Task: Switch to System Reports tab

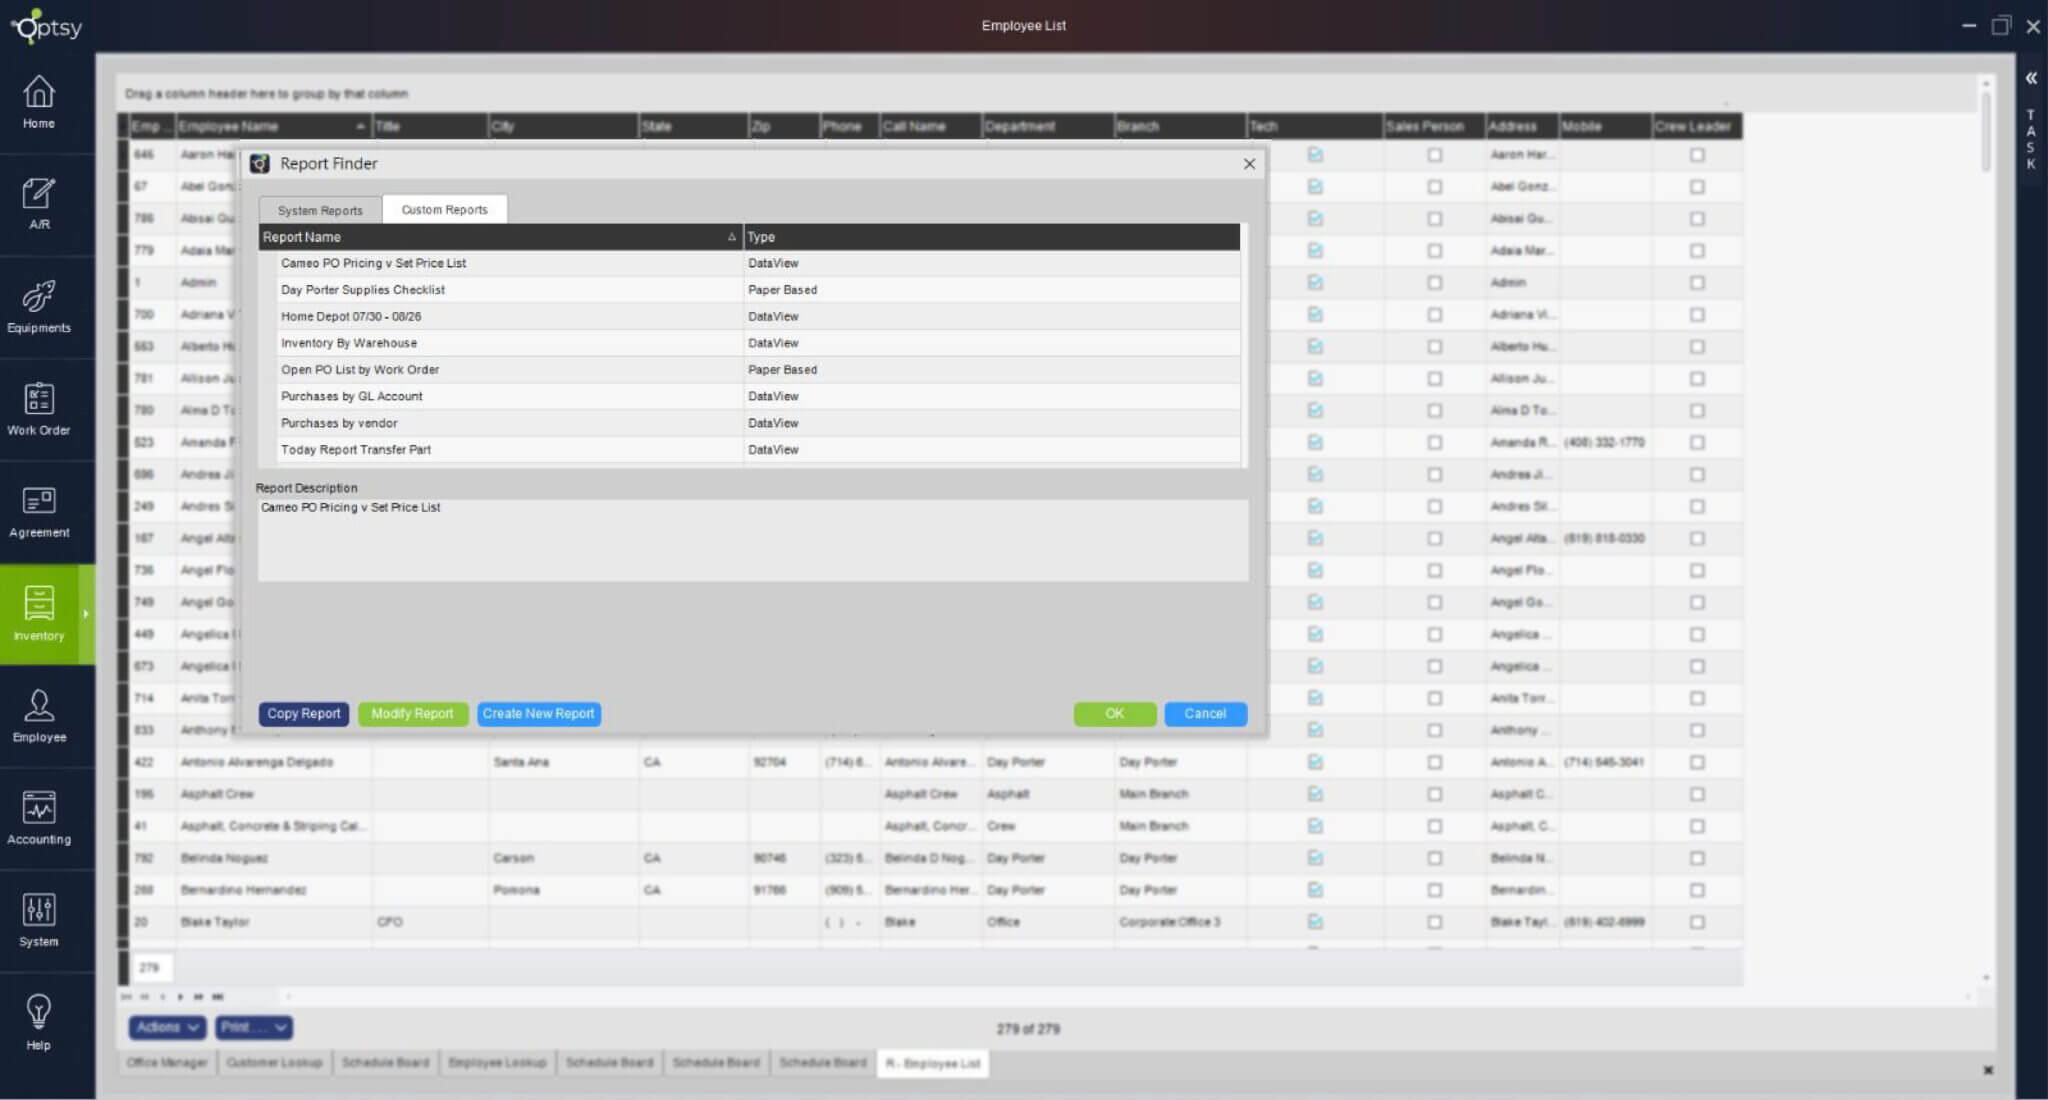Action: click(320, 210)
